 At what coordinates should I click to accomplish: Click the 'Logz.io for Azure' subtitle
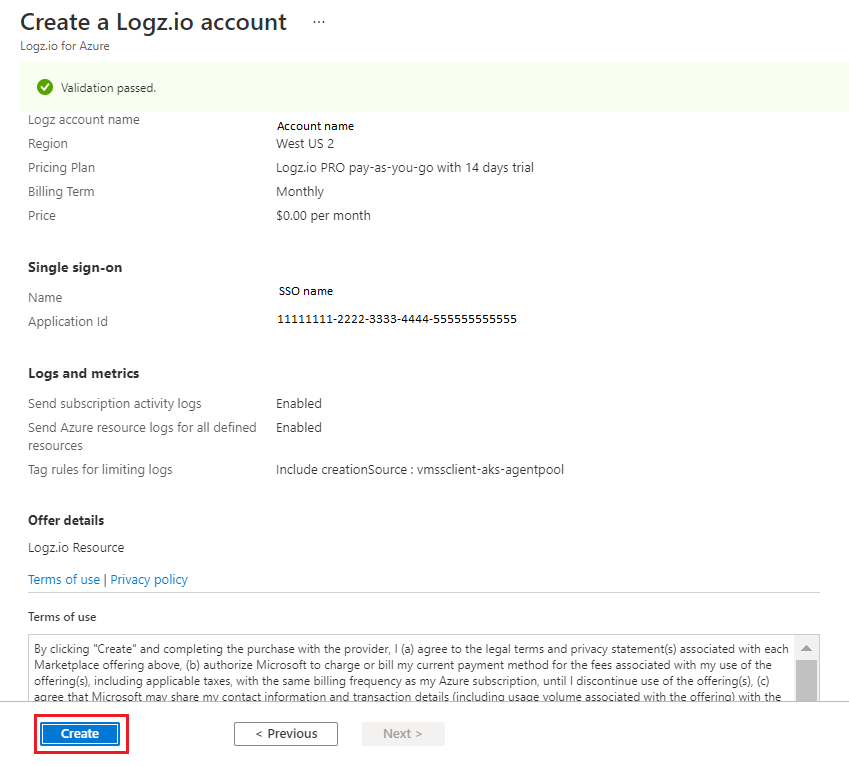[64, 46]
